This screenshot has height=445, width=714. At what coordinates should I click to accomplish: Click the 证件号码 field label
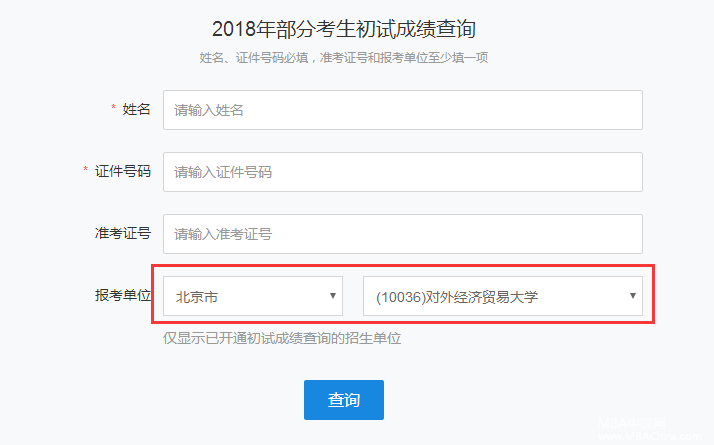123,171
